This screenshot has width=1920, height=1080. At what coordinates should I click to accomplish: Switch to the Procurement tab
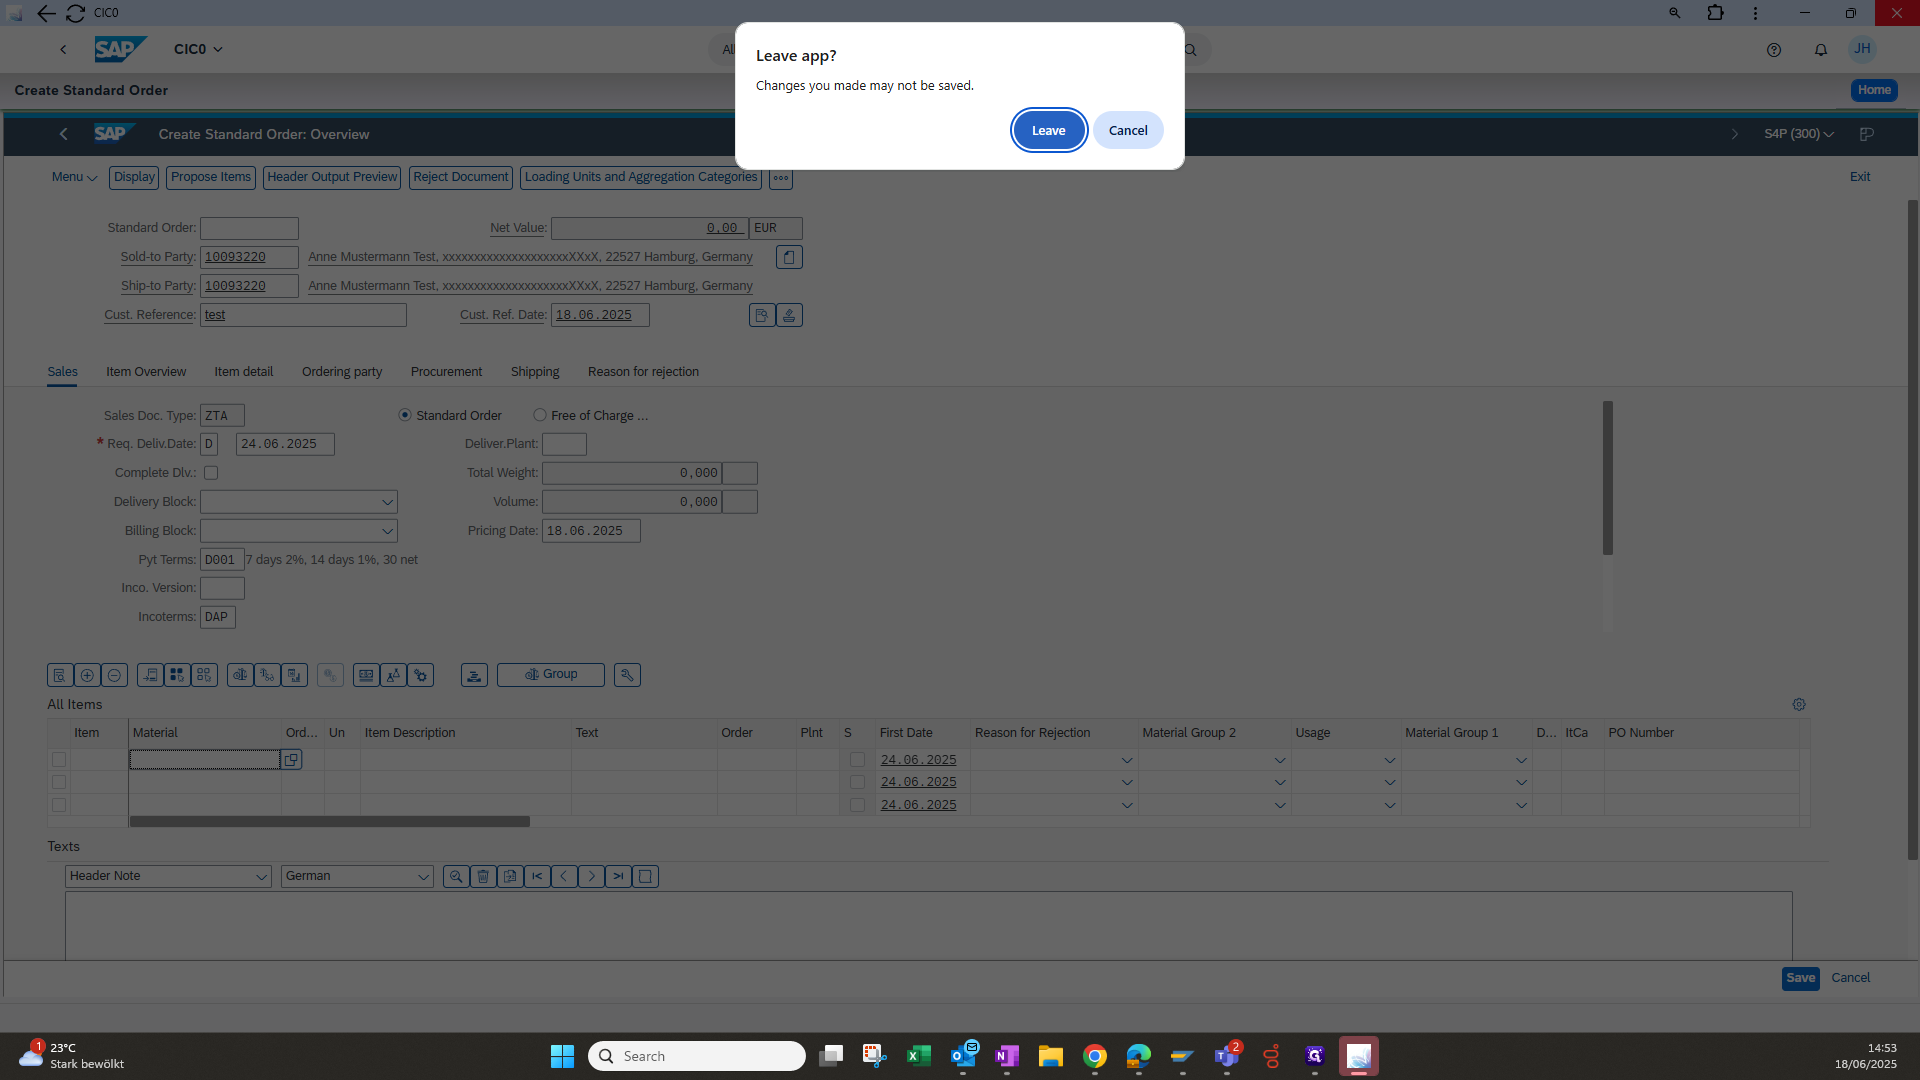click(446, 372)
